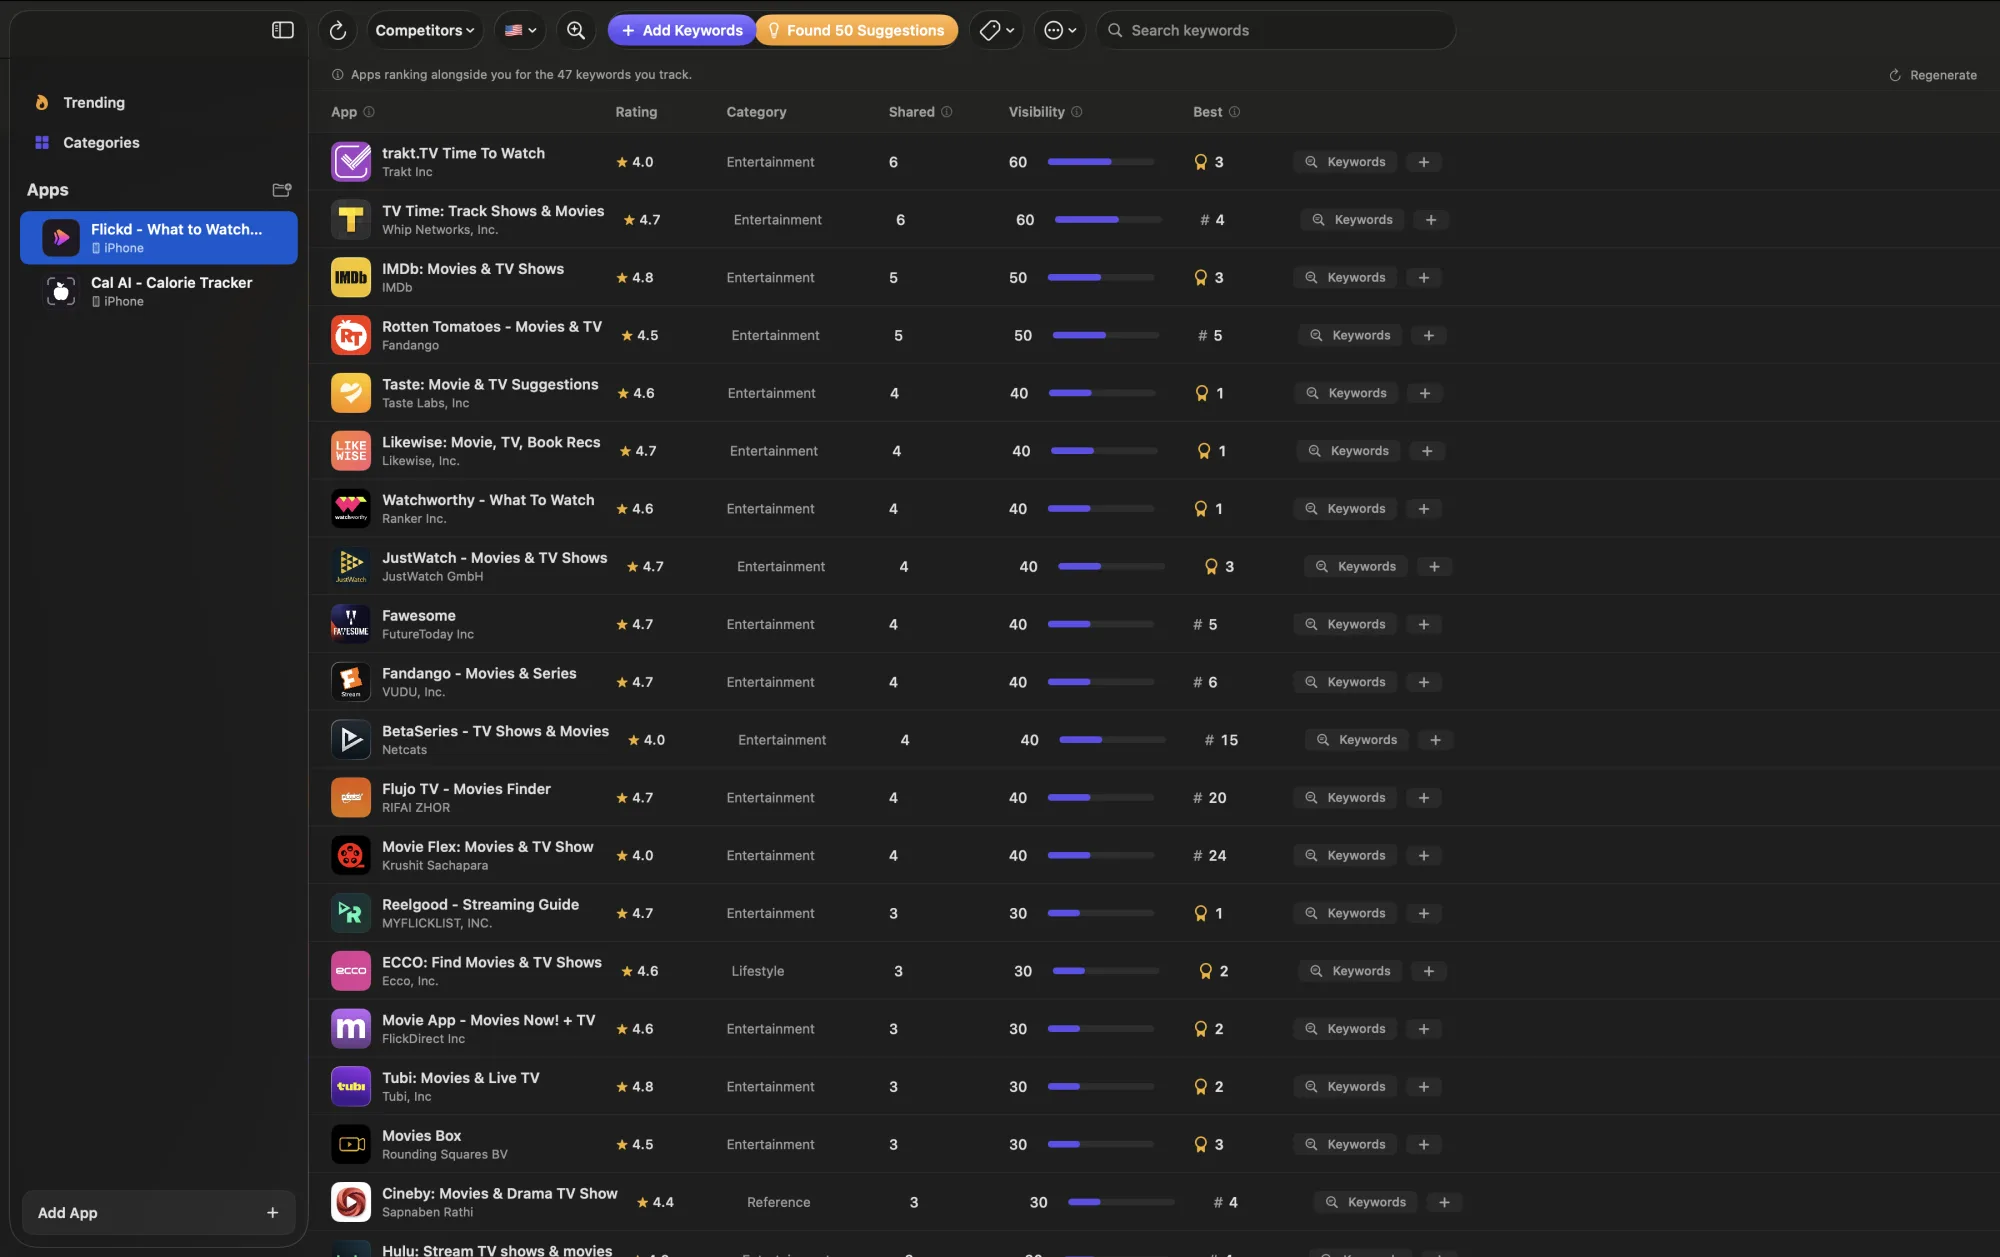This screenshot has height=1257, width=2000.
Task: Select Cal AI - Calorie Tracker app
Action: [x=159, y=291]
